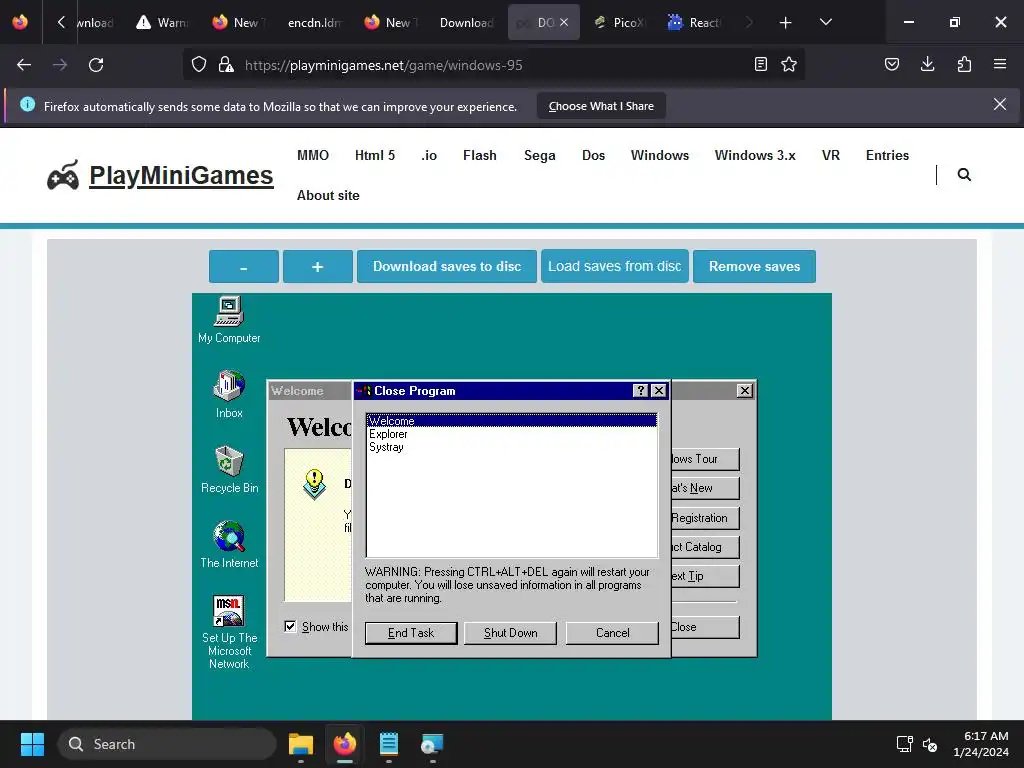Open tracking protection shield icon

[x=199, y=65]
